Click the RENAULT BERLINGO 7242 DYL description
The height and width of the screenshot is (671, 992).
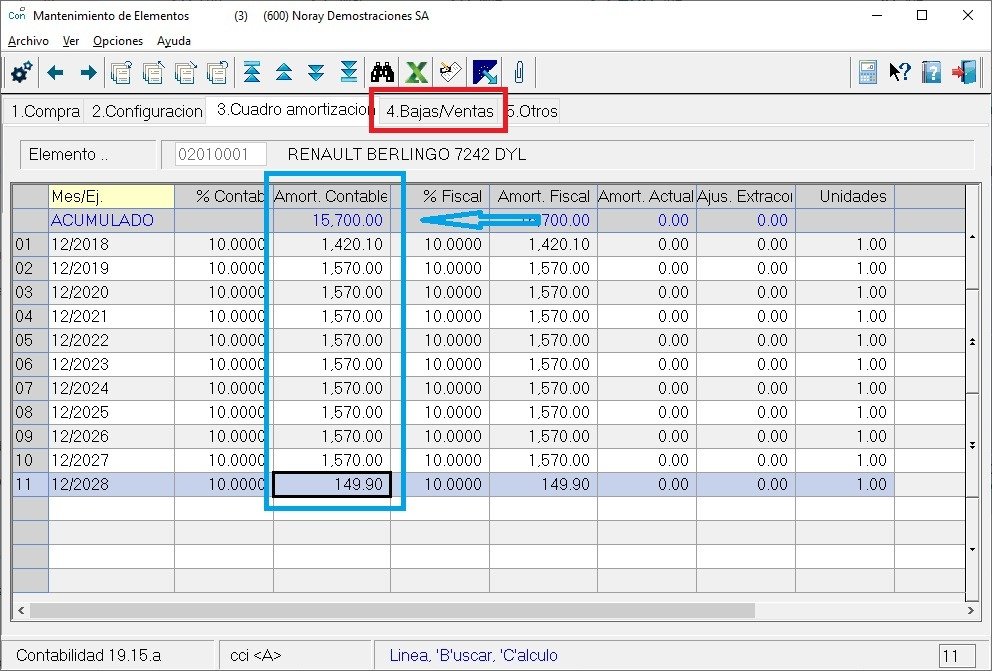[407, 155]
